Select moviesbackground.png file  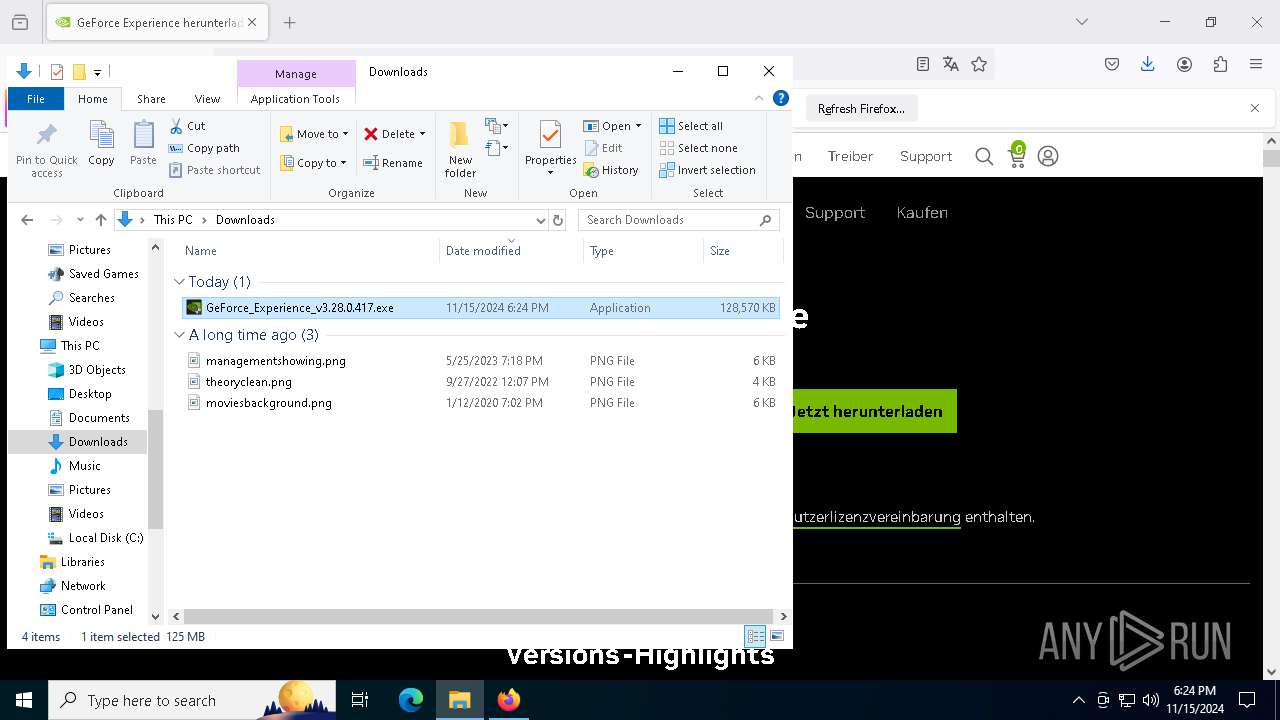pyautogui.click(x=481, y=403)
